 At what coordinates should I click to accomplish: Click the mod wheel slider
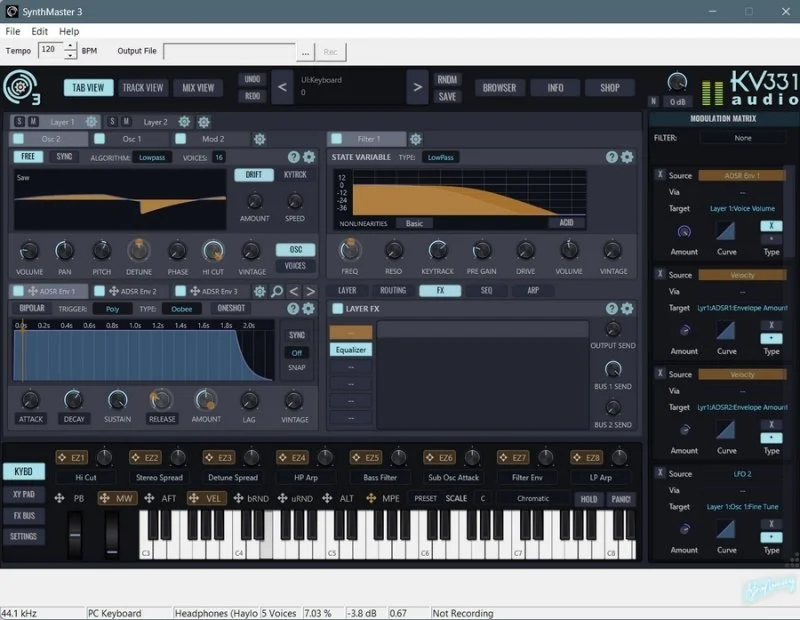pos(112,534)
